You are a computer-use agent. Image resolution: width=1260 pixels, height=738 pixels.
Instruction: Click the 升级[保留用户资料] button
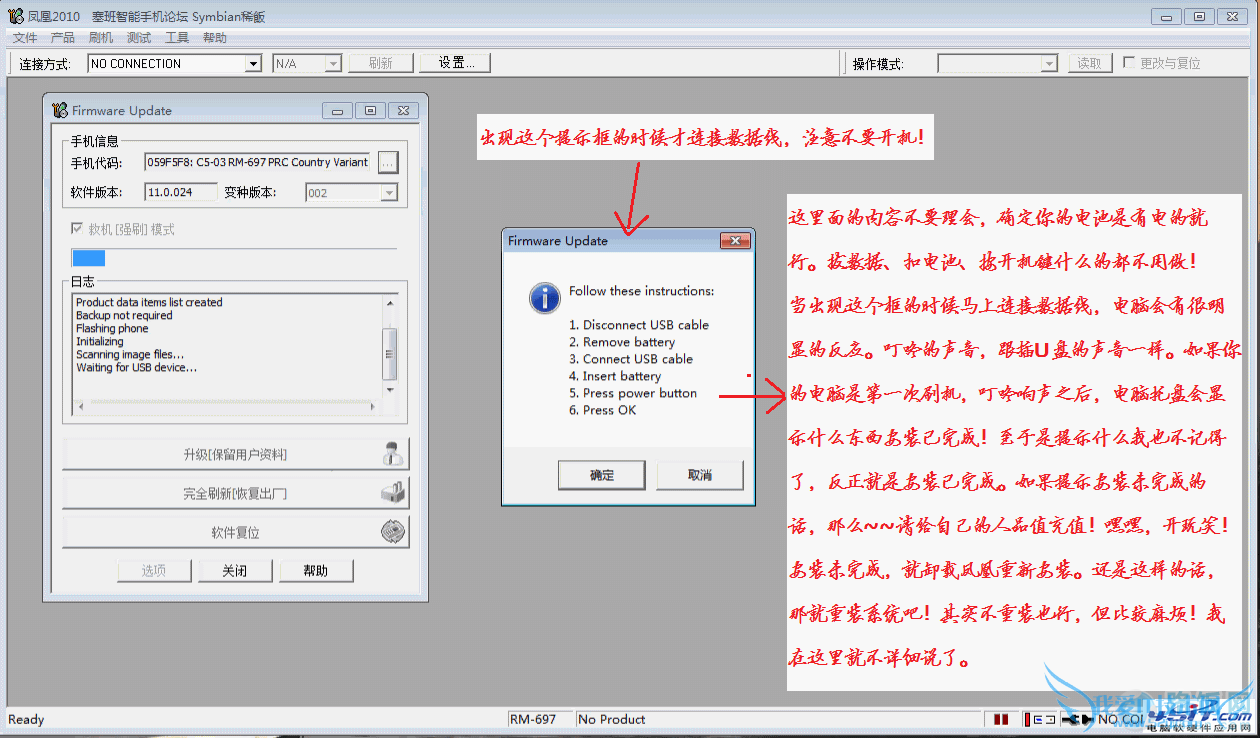[236, 454]
